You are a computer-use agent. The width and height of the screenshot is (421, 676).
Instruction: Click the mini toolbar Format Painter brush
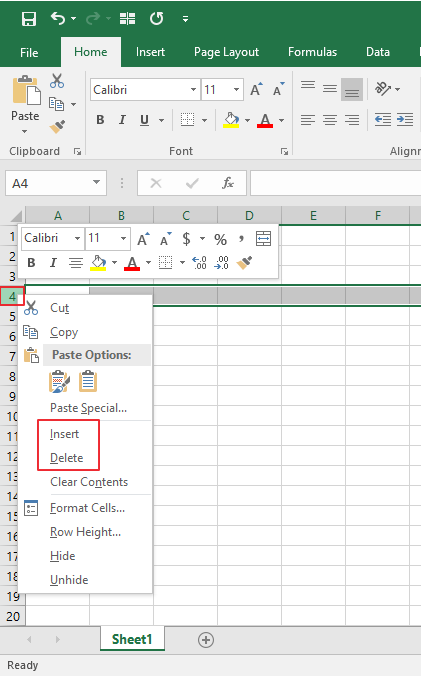(x=244, y=263)
